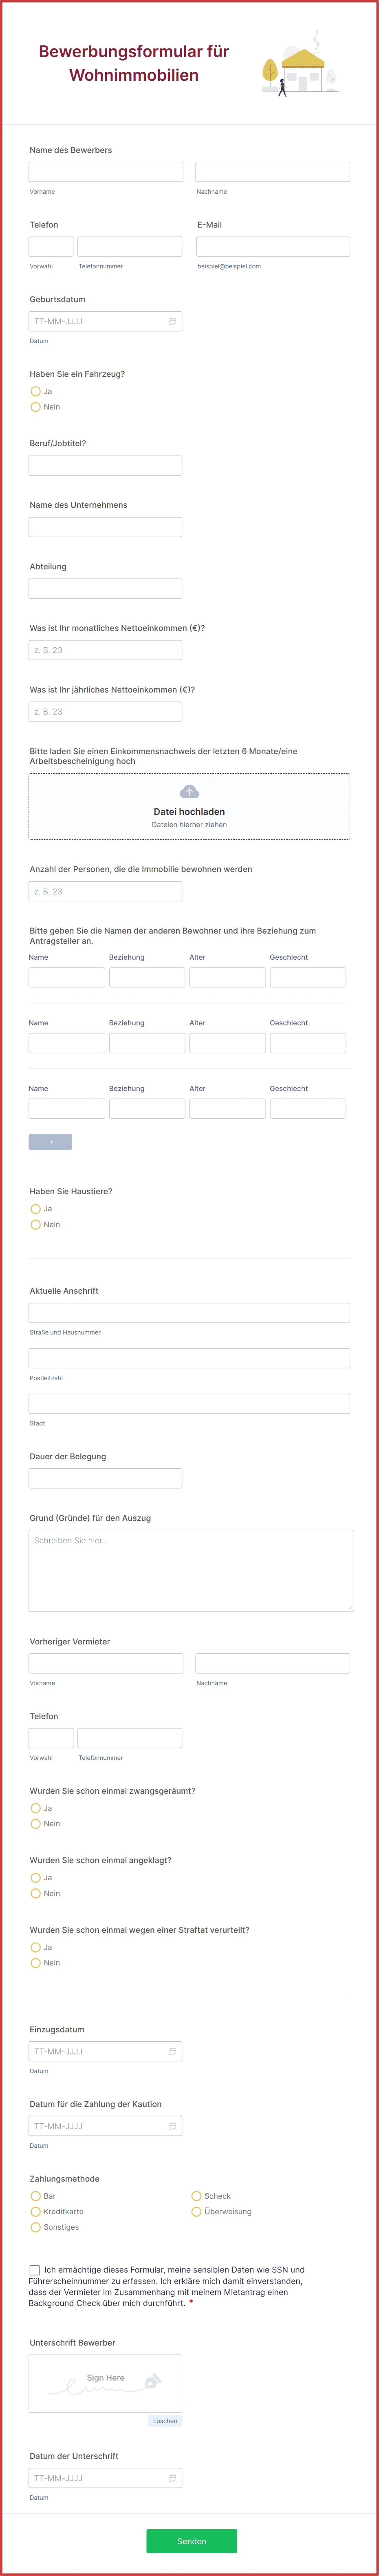
Task: Pick Nein for schon einmal angeklagt
Action: [x=35, y=1893]
